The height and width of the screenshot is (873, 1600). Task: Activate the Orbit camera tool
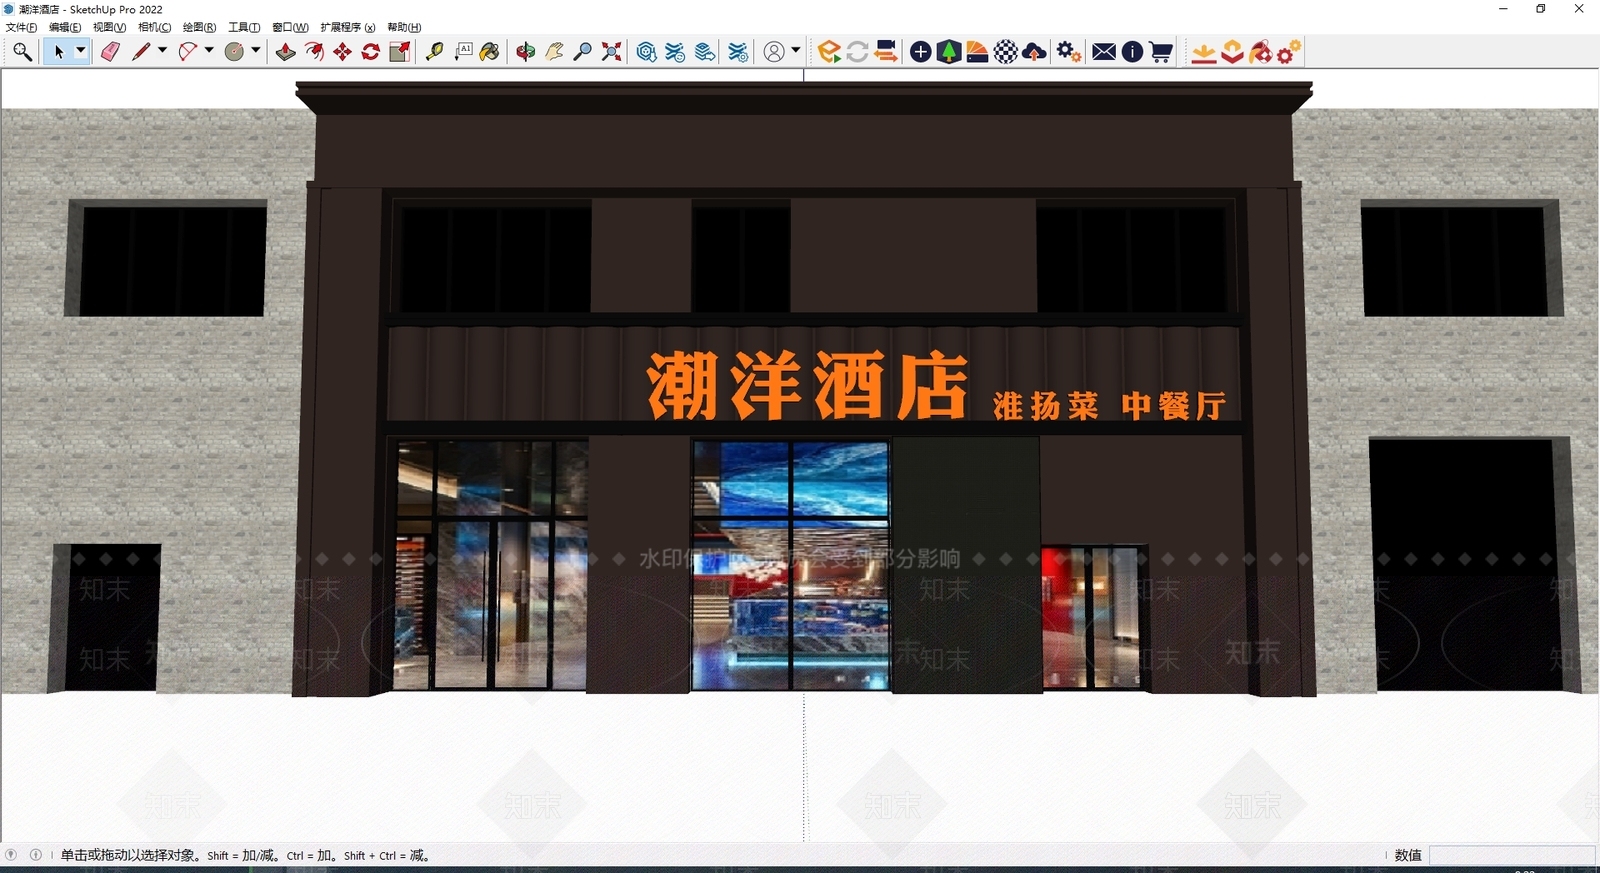click(x=526, y=52)
